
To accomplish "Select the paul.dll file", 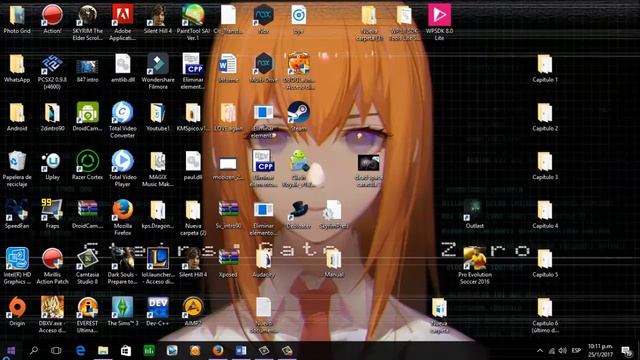I will 193,162.
